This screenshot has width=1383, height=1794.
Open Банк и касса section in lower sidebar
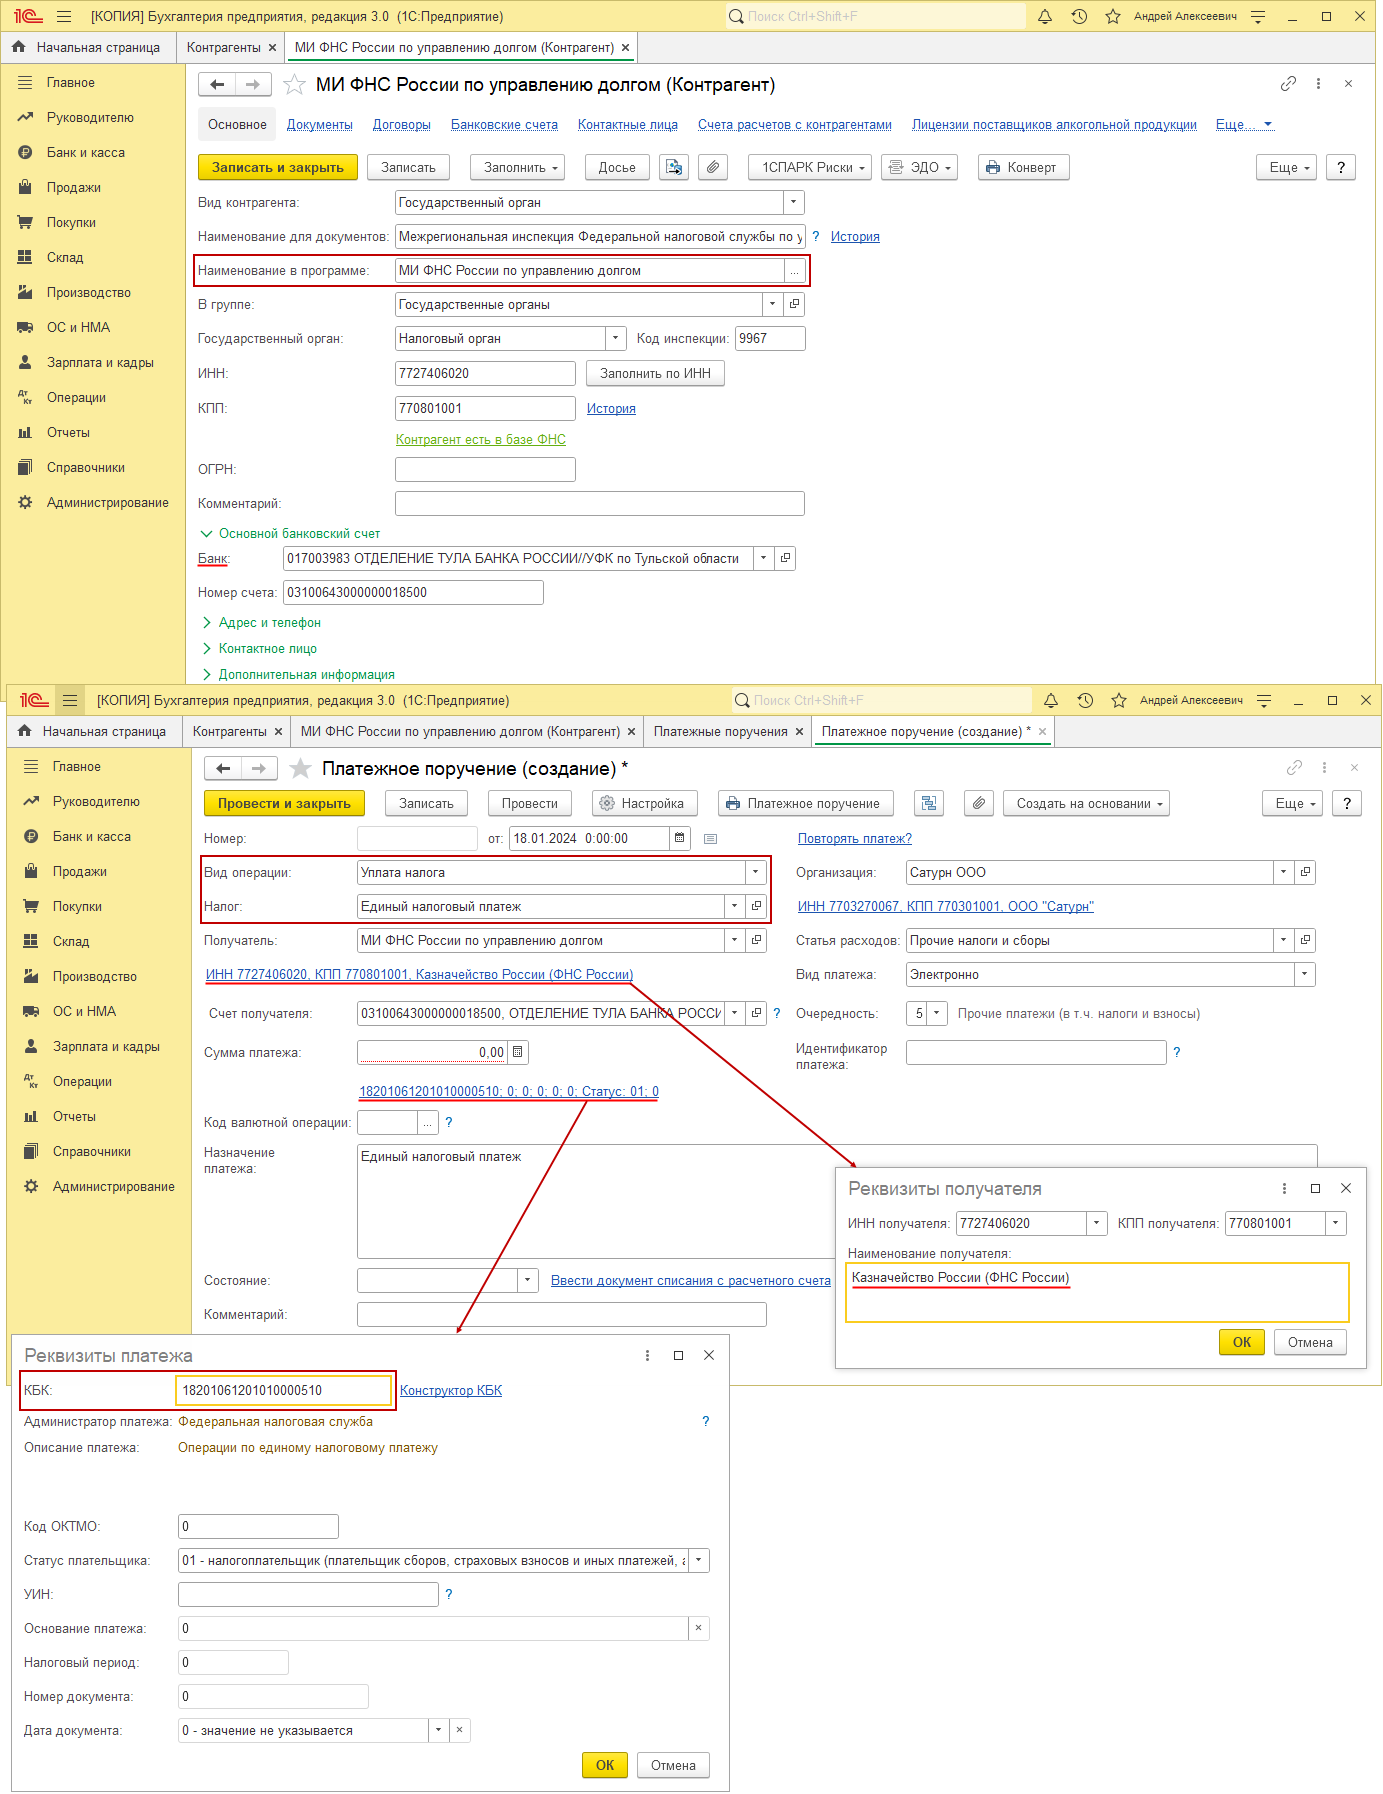tap(92, 837)
